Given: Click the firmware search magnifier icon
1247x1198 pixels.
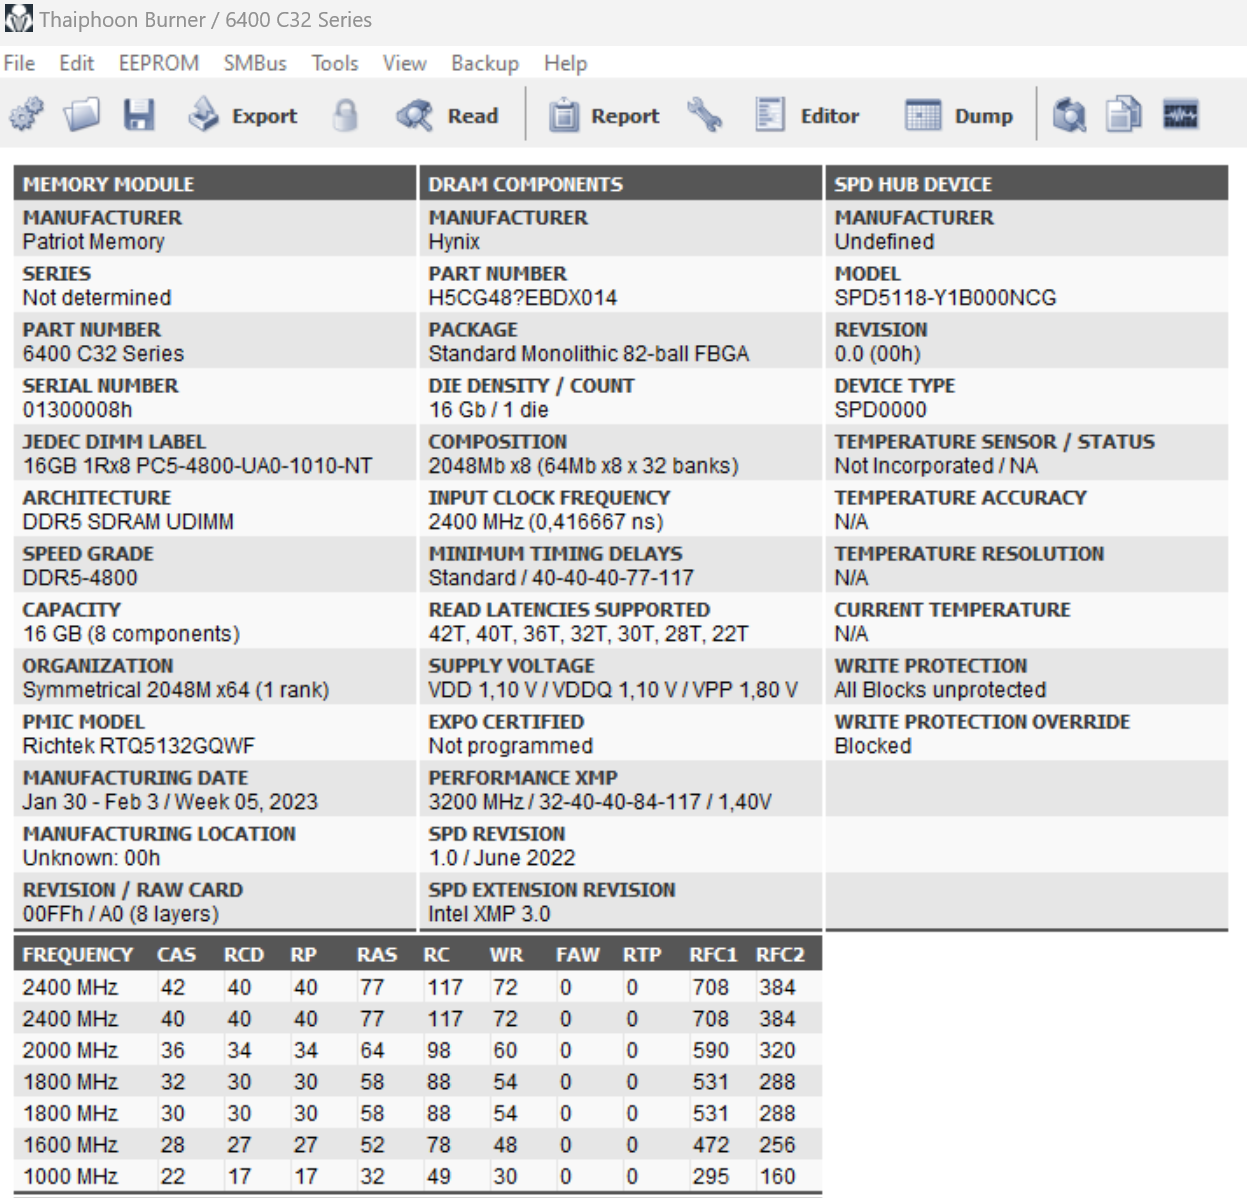Looking at the screenshot, I should tap(1069, 114).
